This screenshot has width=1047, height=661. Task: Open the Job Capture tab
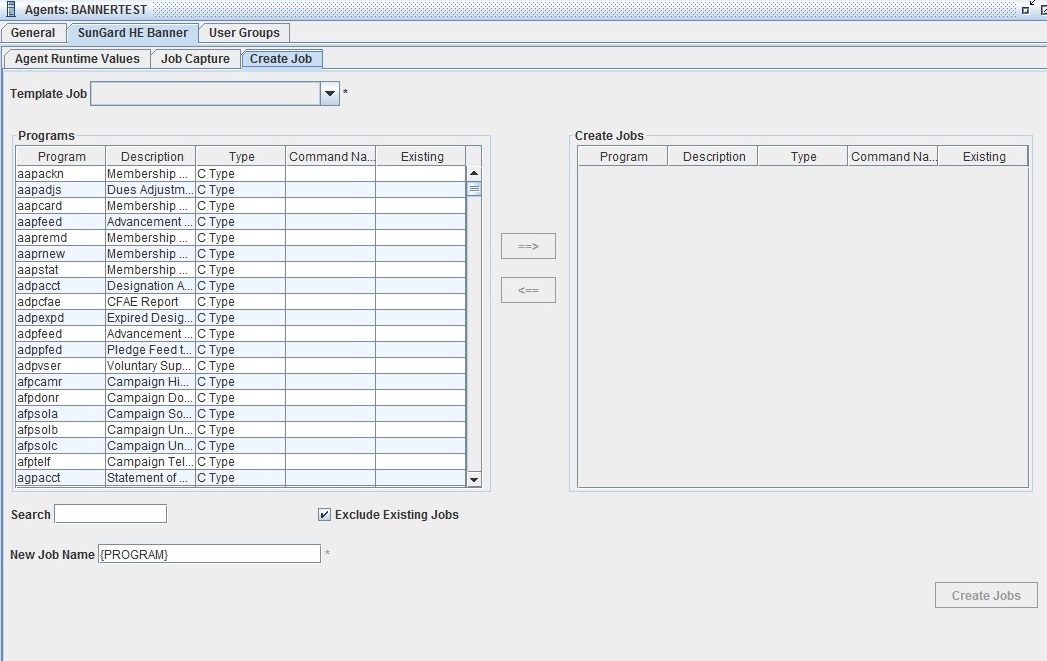click(196, 58)
